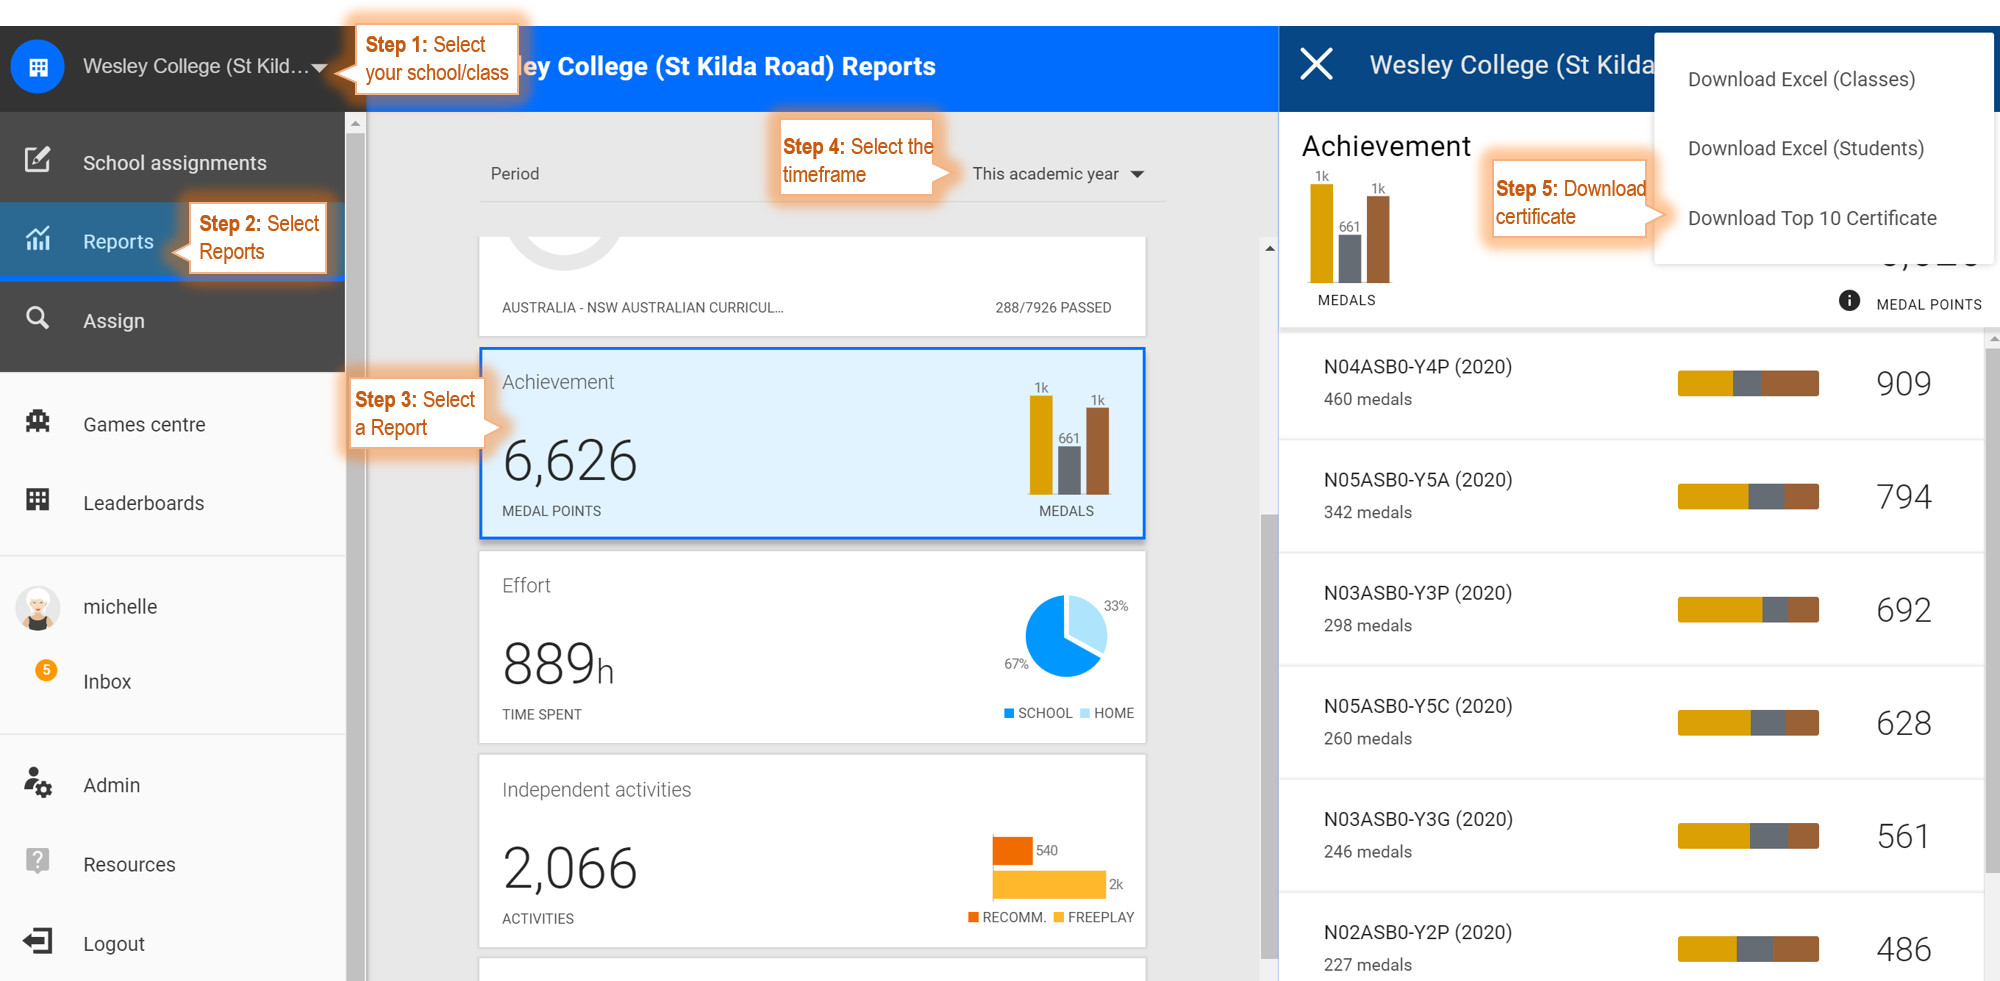
Task: Open class N05ASB0-Y5A (2020) row
Action: tap(1630, 496)
